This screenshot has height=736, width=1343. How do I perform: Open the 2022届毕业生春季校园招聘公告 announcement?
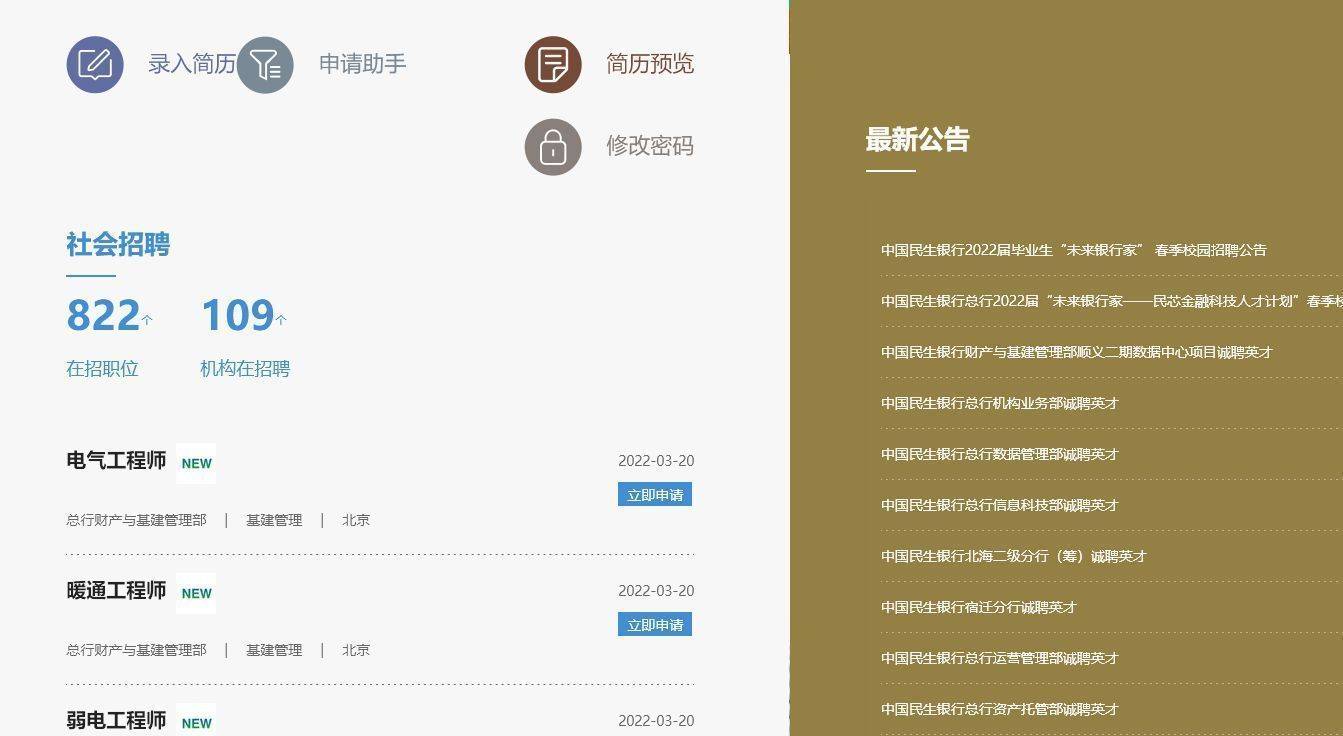[x=1073, y=250]
